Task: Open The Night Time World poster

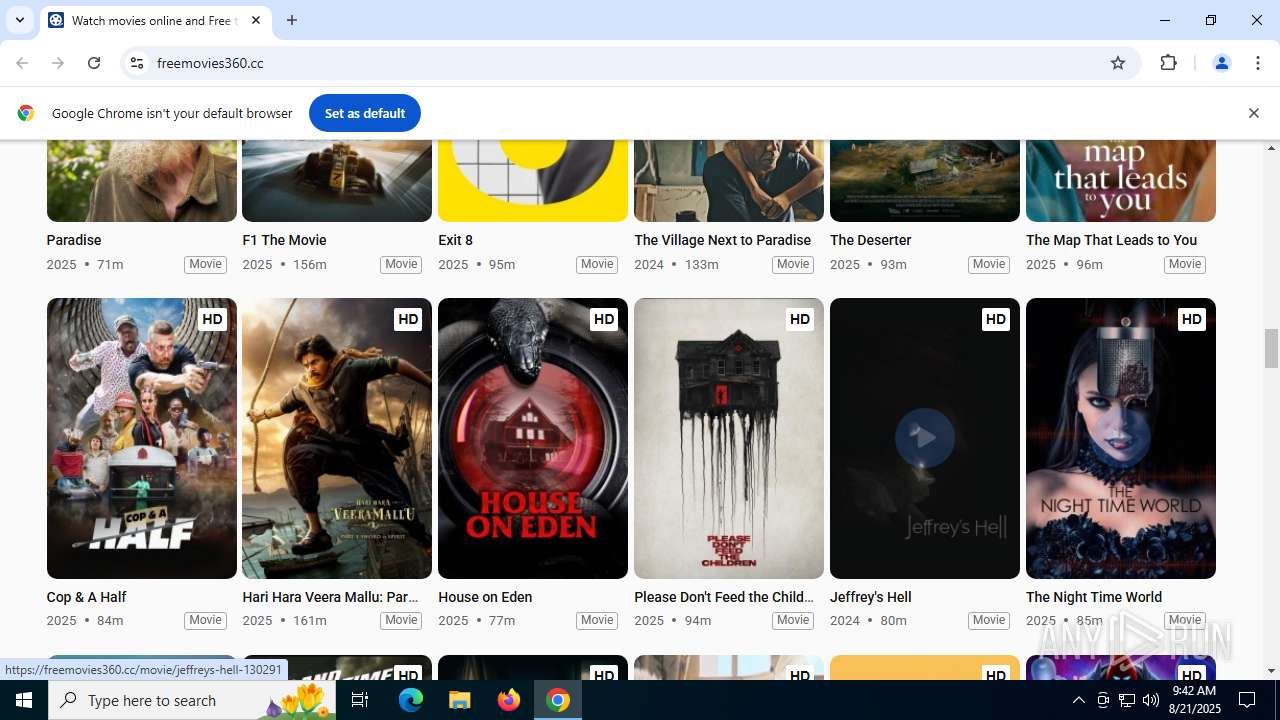Action: pyautogui.click(x=1121, y=438)
